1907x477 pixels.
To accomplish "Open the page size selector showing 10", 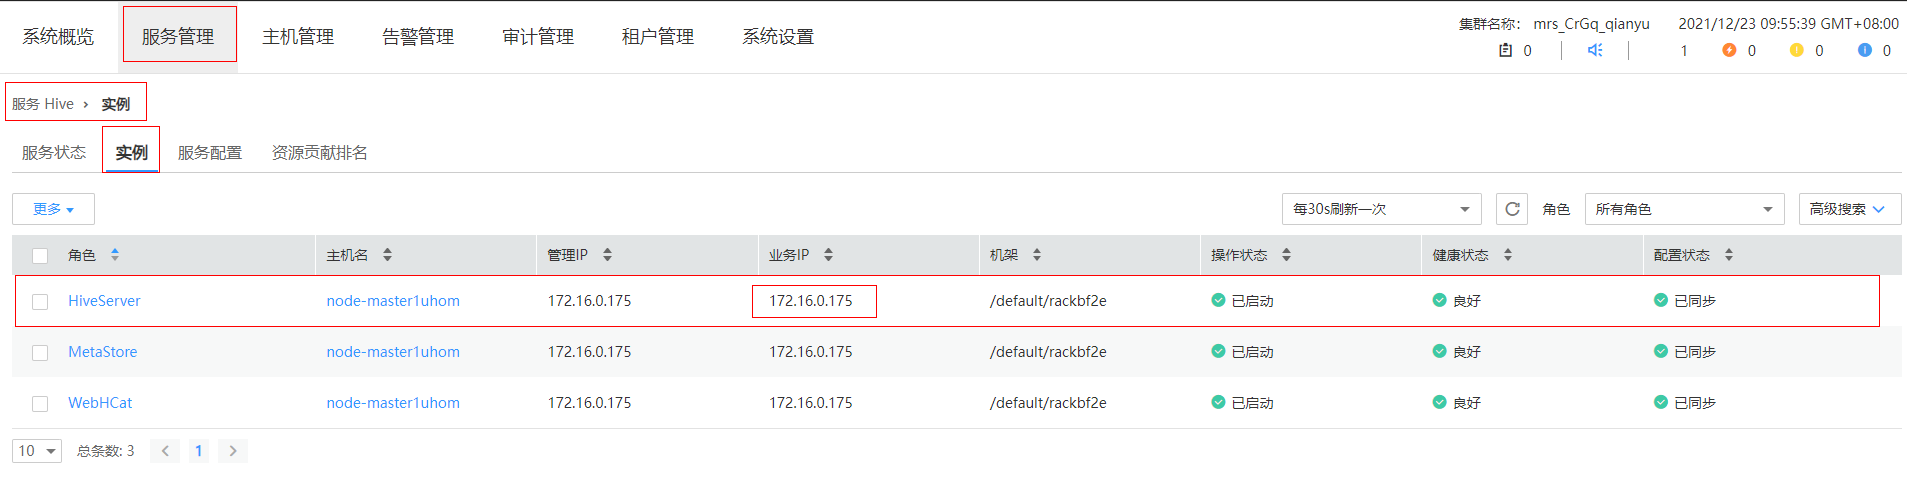I will click(37, 451).
